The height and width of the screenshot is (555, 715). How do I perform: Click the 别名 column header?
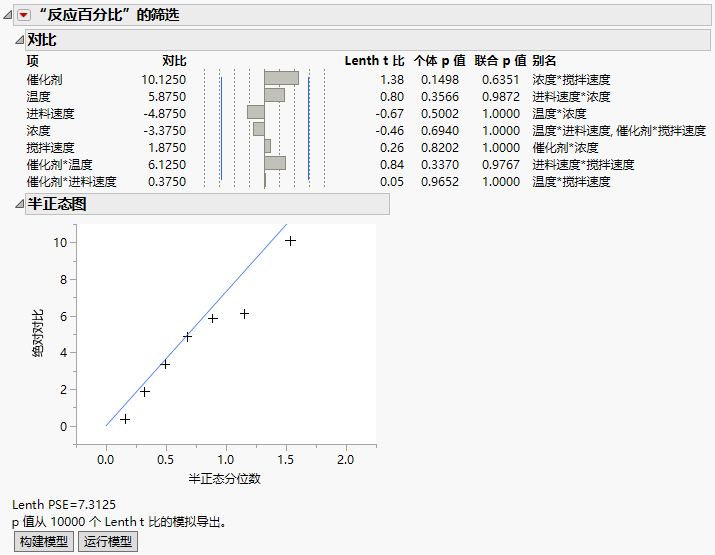click(x=544, y=61)
